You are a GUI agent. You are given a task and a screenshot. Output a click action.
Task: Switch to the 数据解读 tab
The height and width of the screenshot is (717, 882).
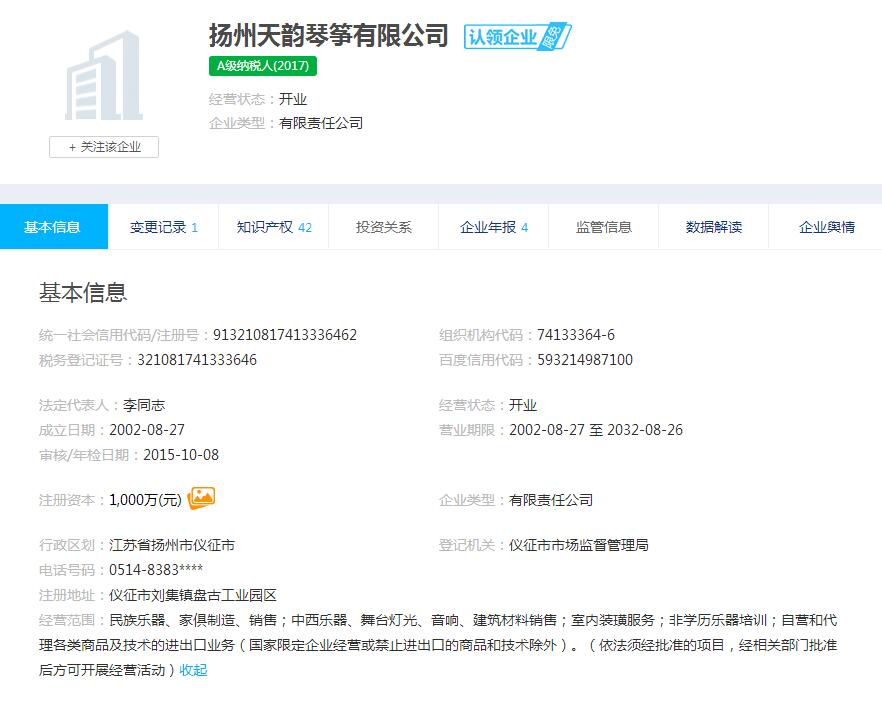coord(713,227)
